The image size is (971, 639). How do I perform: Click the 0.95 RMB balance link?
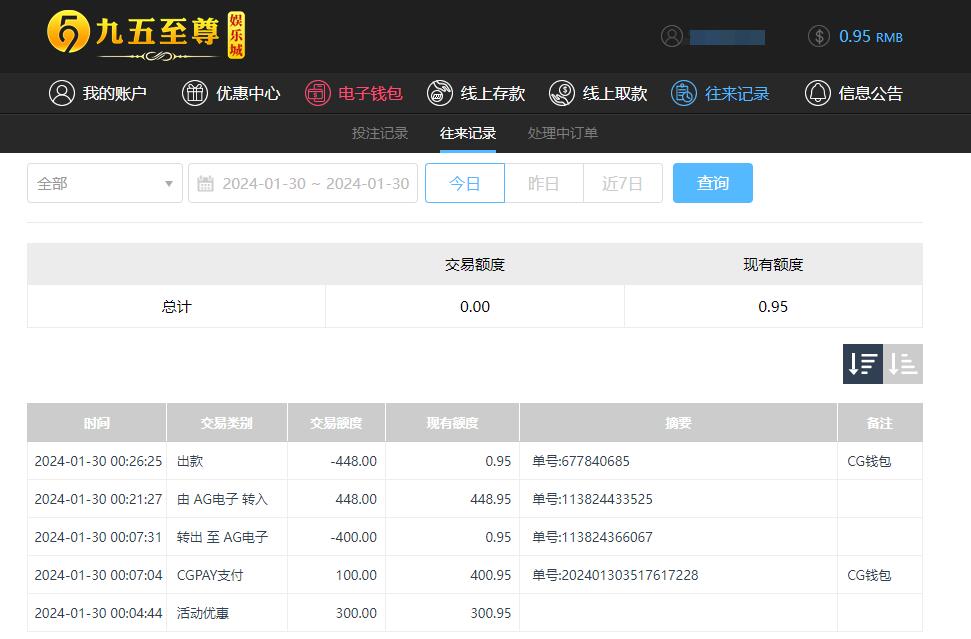pyautogui.click(x=871, y=37)
